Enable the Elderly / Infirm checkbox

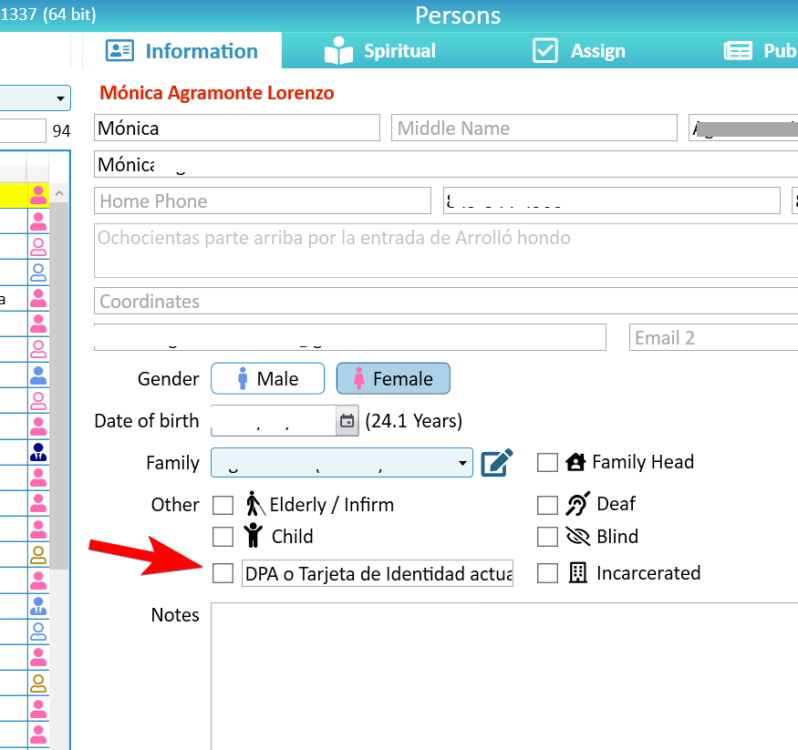(223, 505)
